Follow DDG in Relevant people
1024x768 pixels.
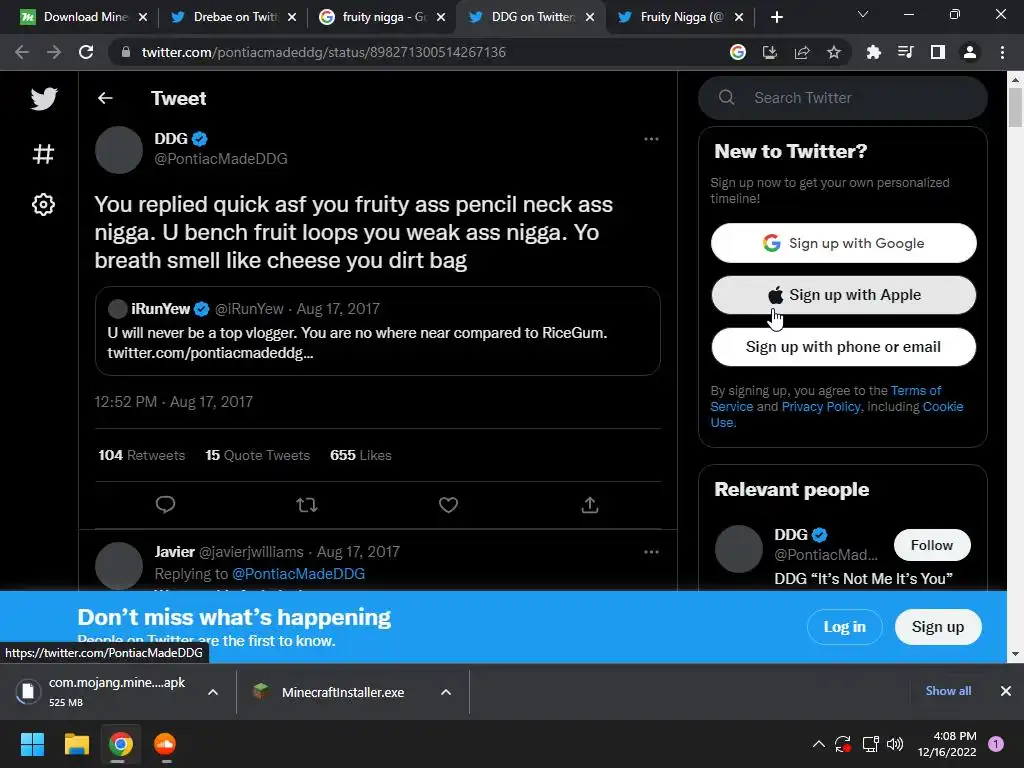(931, 545)
